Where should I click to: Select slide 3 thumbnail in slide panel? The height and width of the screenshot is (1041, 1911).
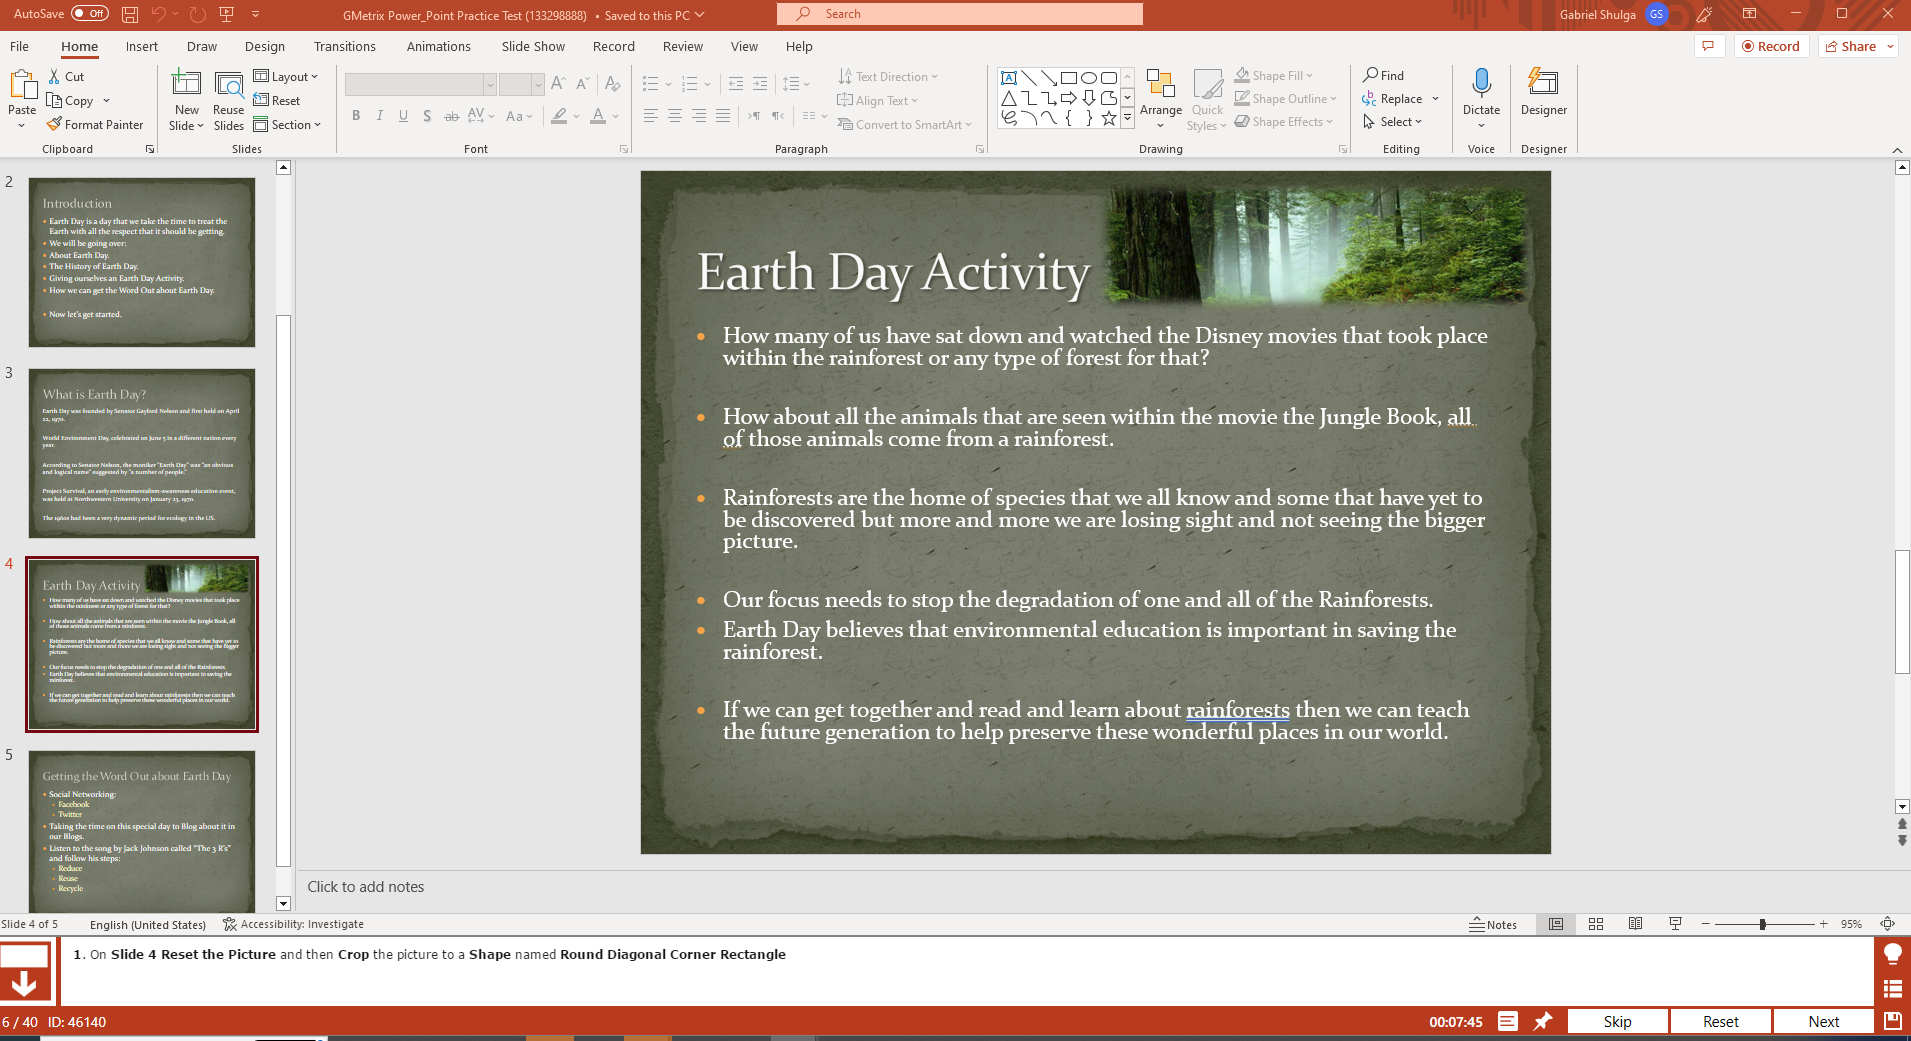[x=141, y=454]
